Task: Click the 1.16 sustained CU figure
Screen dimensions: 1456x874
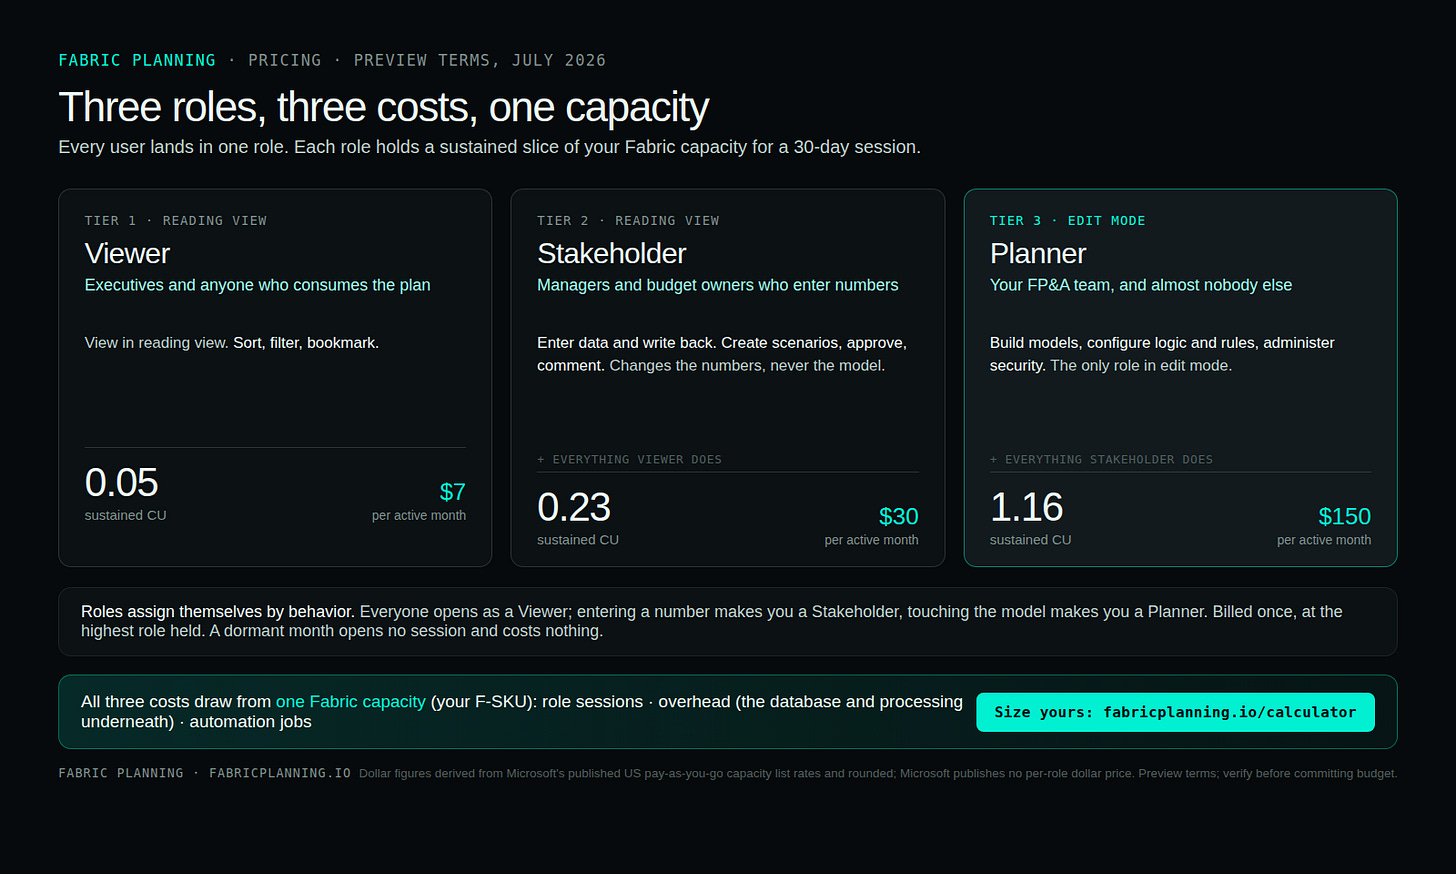Action: (1026, 507)
